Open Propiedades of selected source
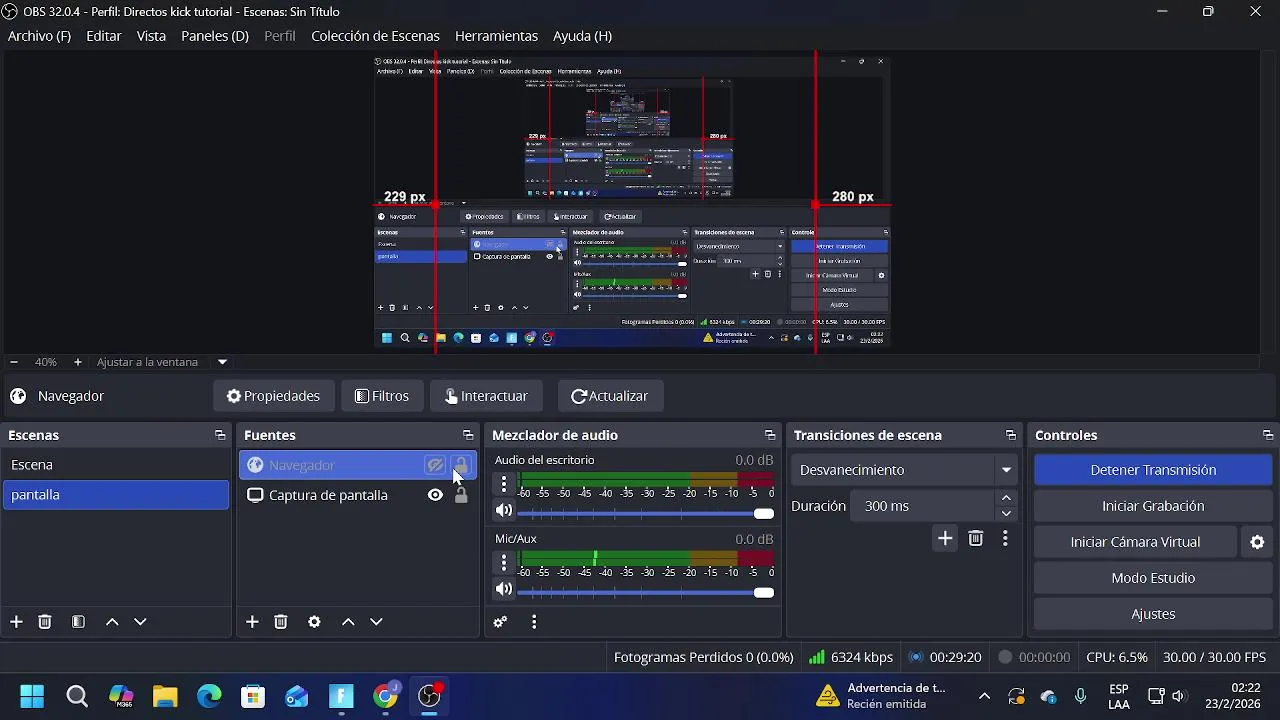The width and height of the screenshot is (1280, 720). click(x=273, y=396)
